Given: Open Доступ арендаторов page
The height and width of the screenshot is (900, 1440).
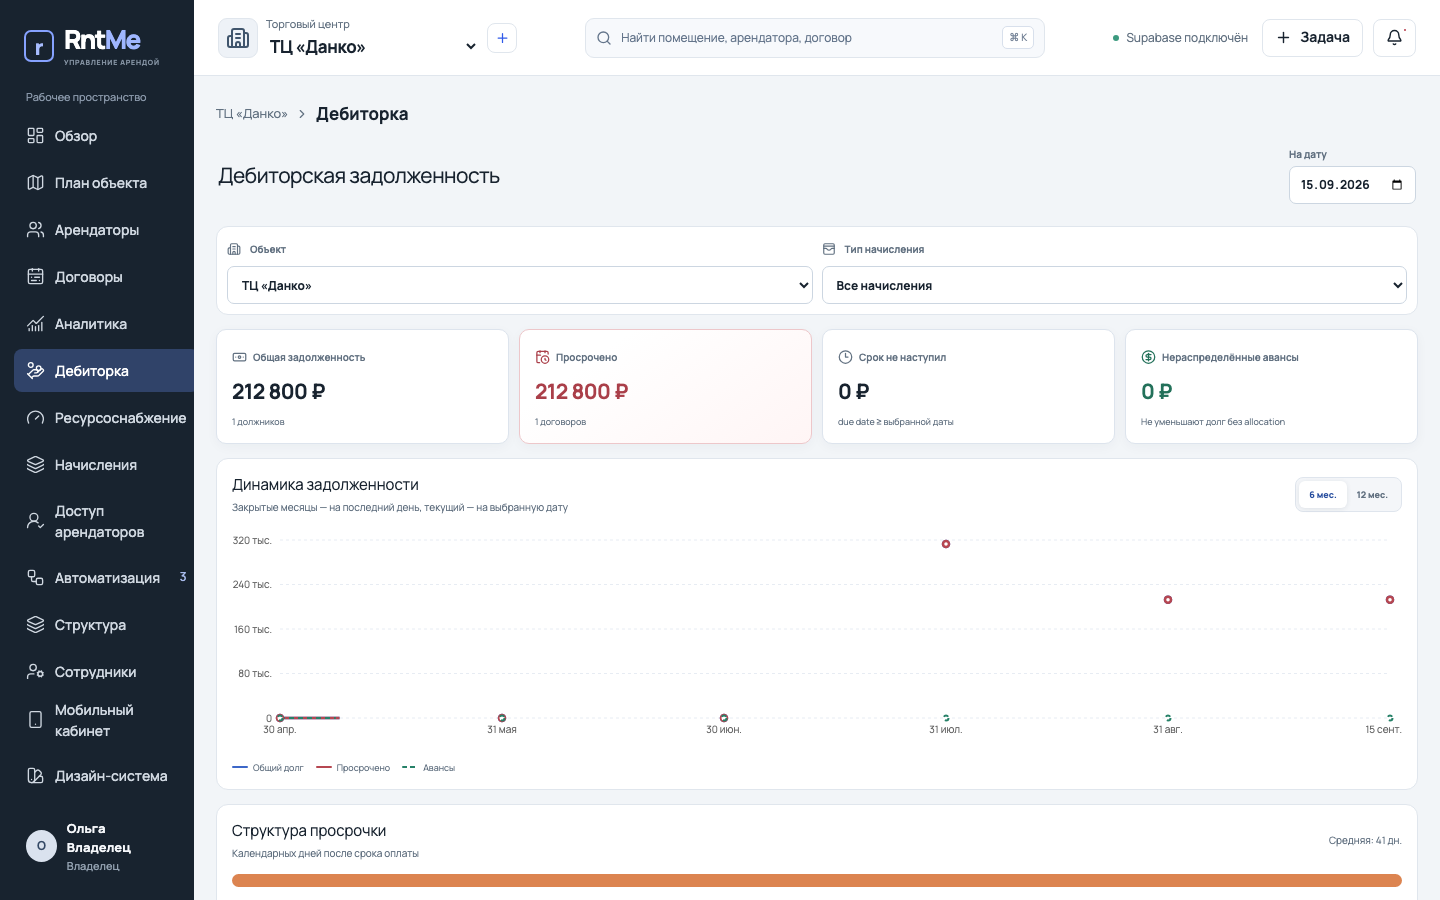Looking at the screenshot, I should (x=104, y=521).
